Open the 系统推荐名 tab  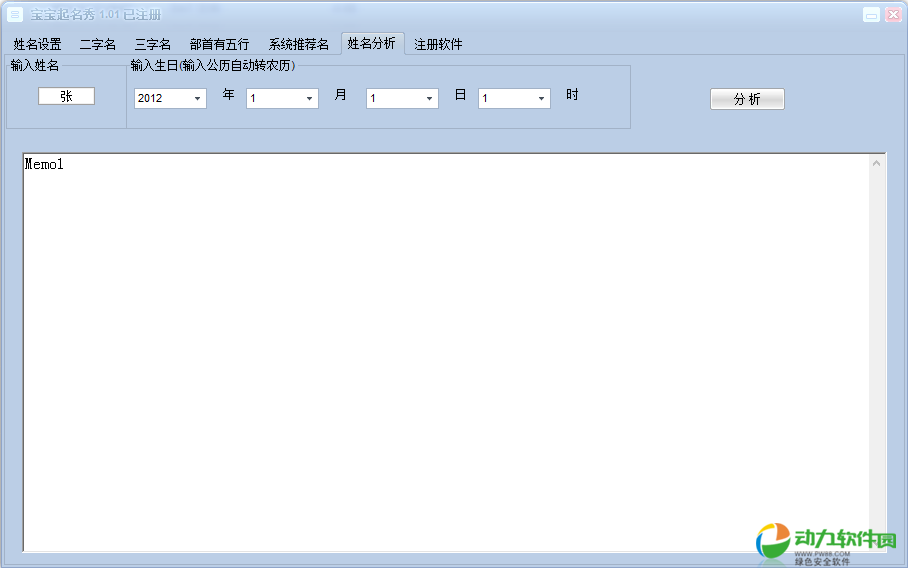coord(298,44)
